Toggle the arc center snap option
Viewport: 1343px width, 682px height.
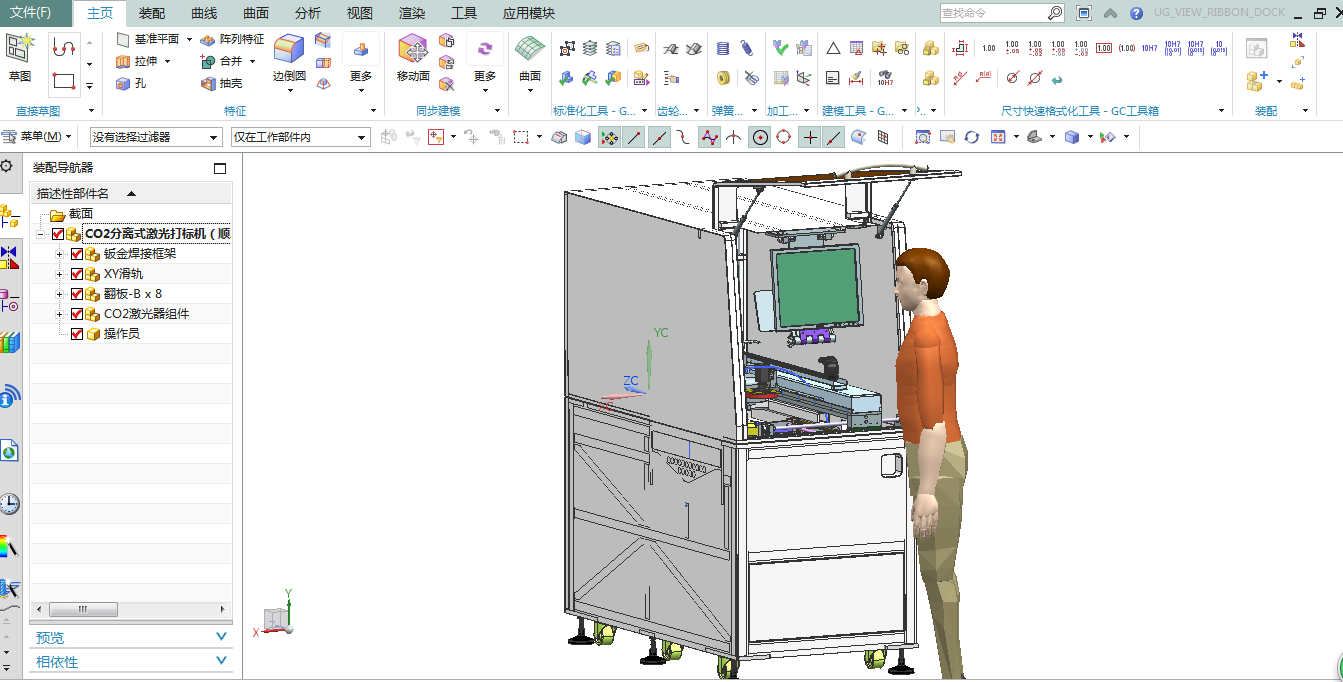coord(760,137)
